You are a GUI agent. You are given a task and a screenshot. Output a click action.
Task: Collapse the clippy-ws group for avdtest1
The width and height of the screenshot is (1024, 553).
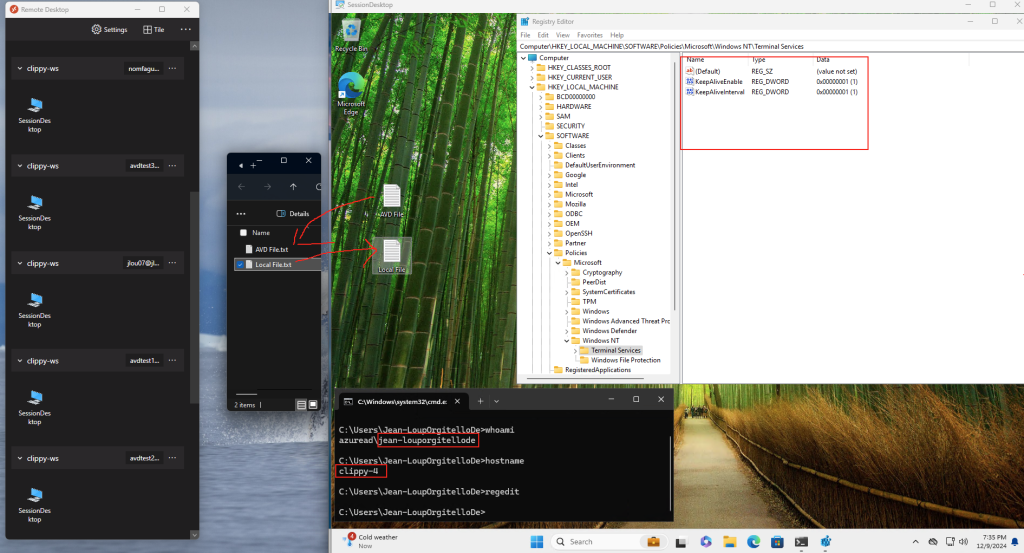20,360
